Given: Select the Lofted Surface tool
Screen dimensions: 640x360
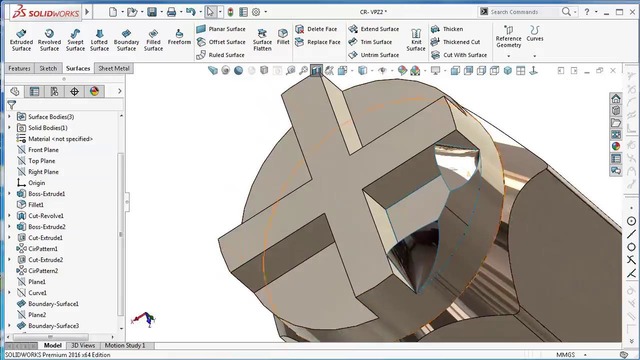Looking at the screenshot, I should pos(99,40).
